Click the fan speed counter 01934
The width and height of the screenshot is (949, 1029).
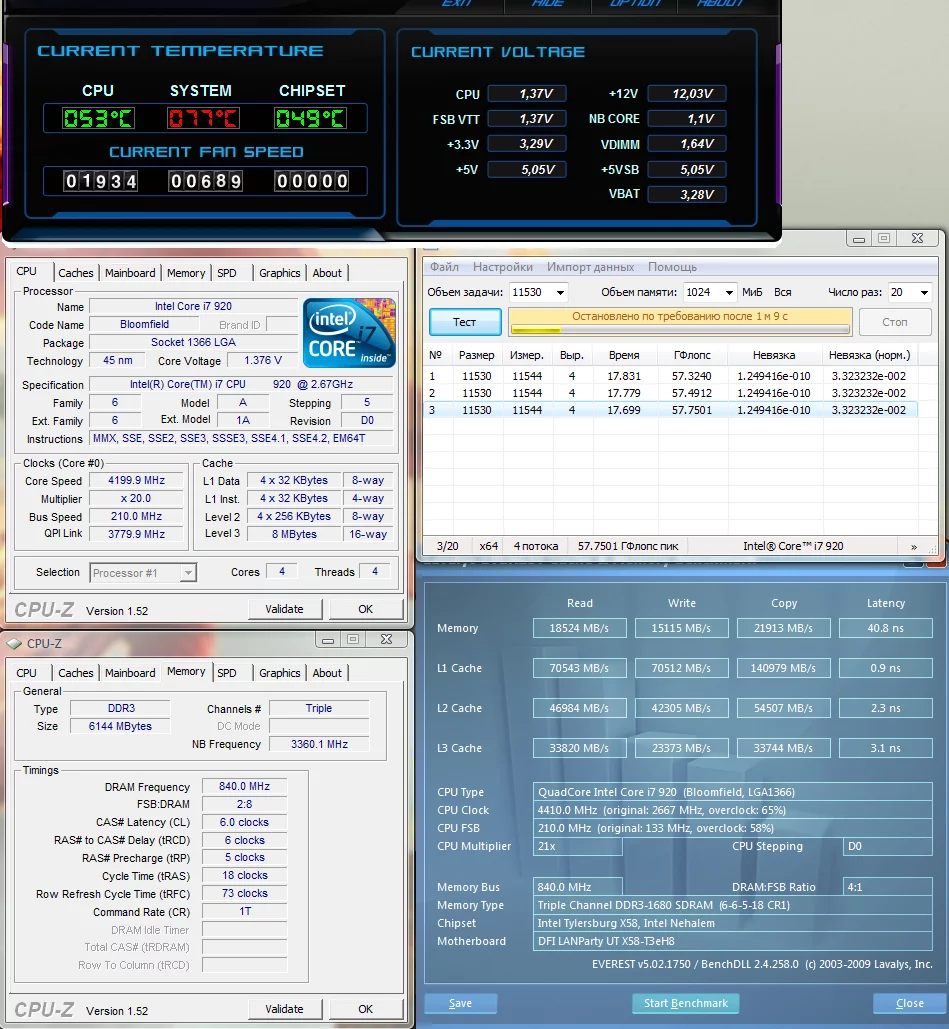pyautogui.click(x=100, y=181)
